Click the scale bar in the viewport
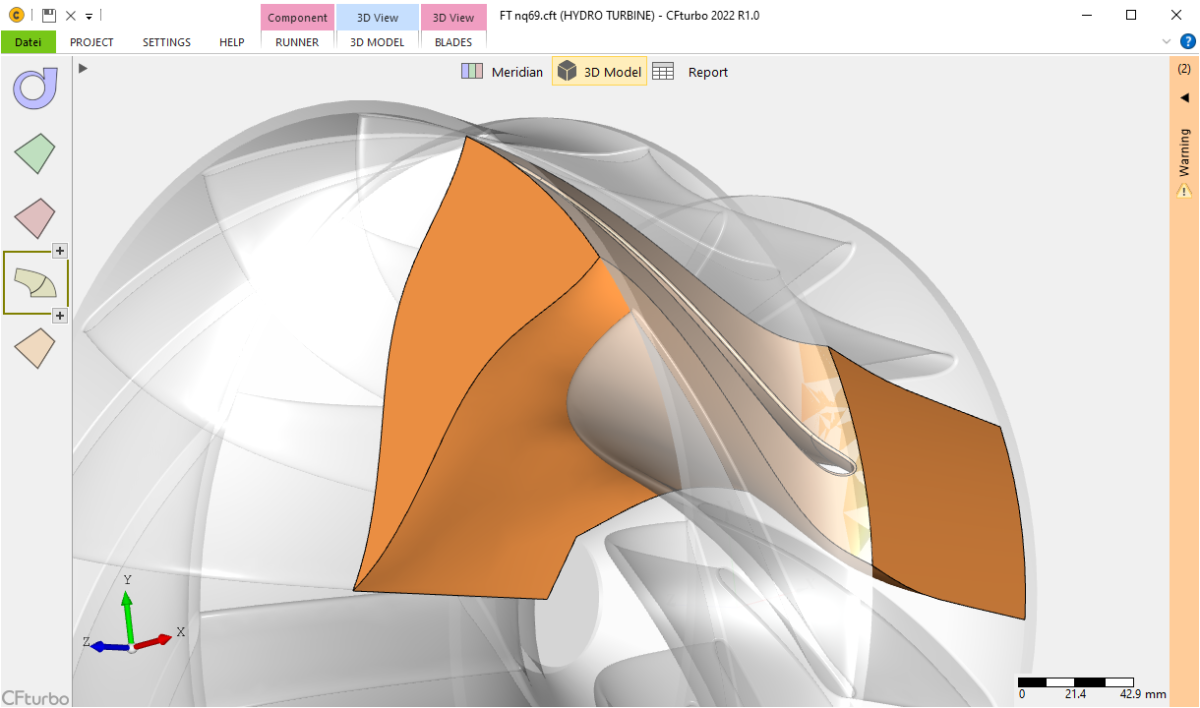This screenshot has width=1200, height=708. pyautogui.click(x=1092, y=687)
